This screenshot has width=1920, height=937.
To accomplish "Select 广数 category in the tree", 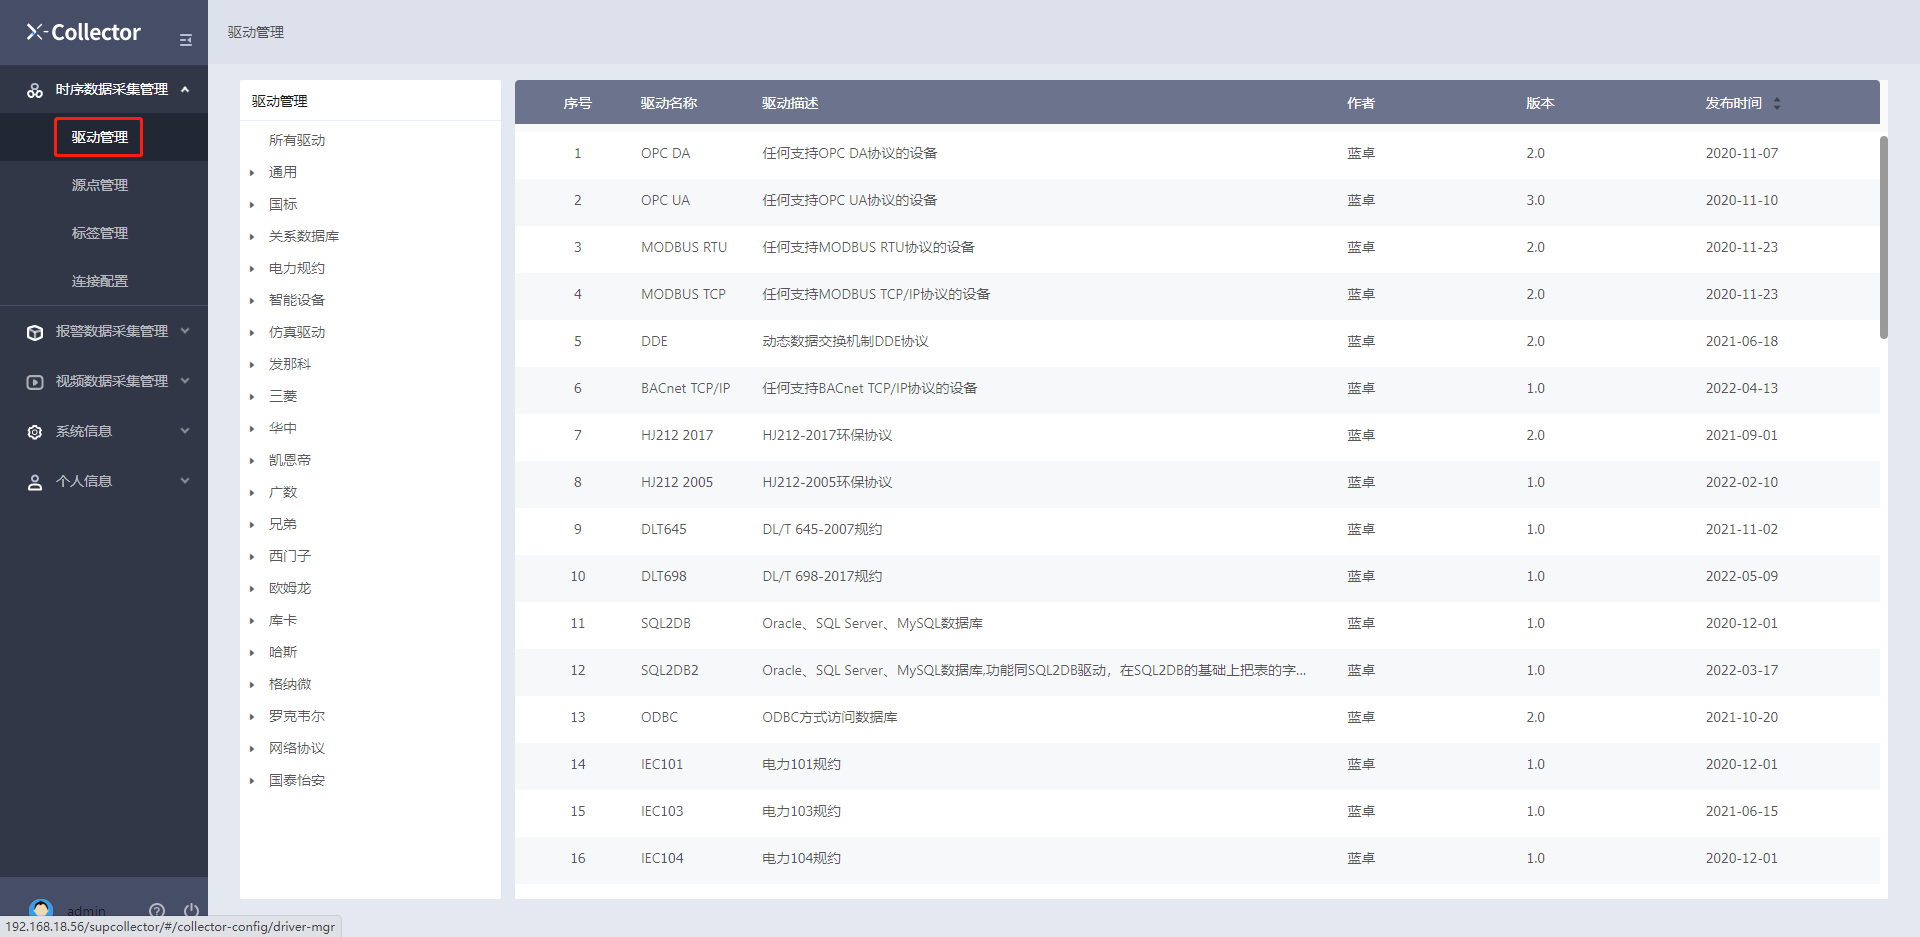I will click(x=283, y=492).
